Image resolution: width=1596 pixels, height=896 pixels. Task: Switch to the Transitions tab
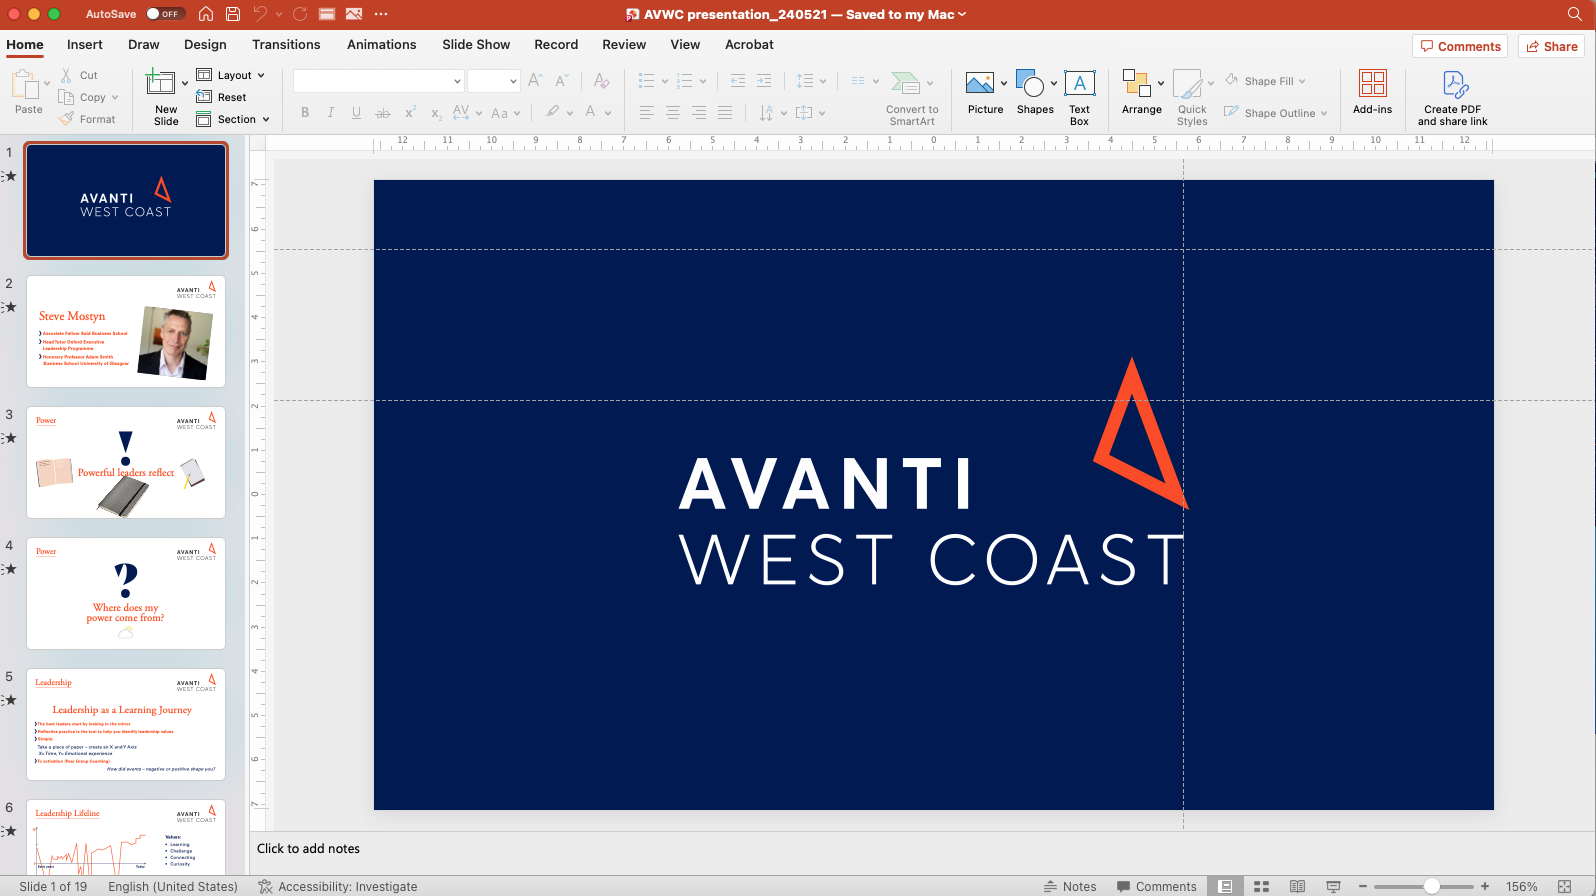click(x=286, y=45)
